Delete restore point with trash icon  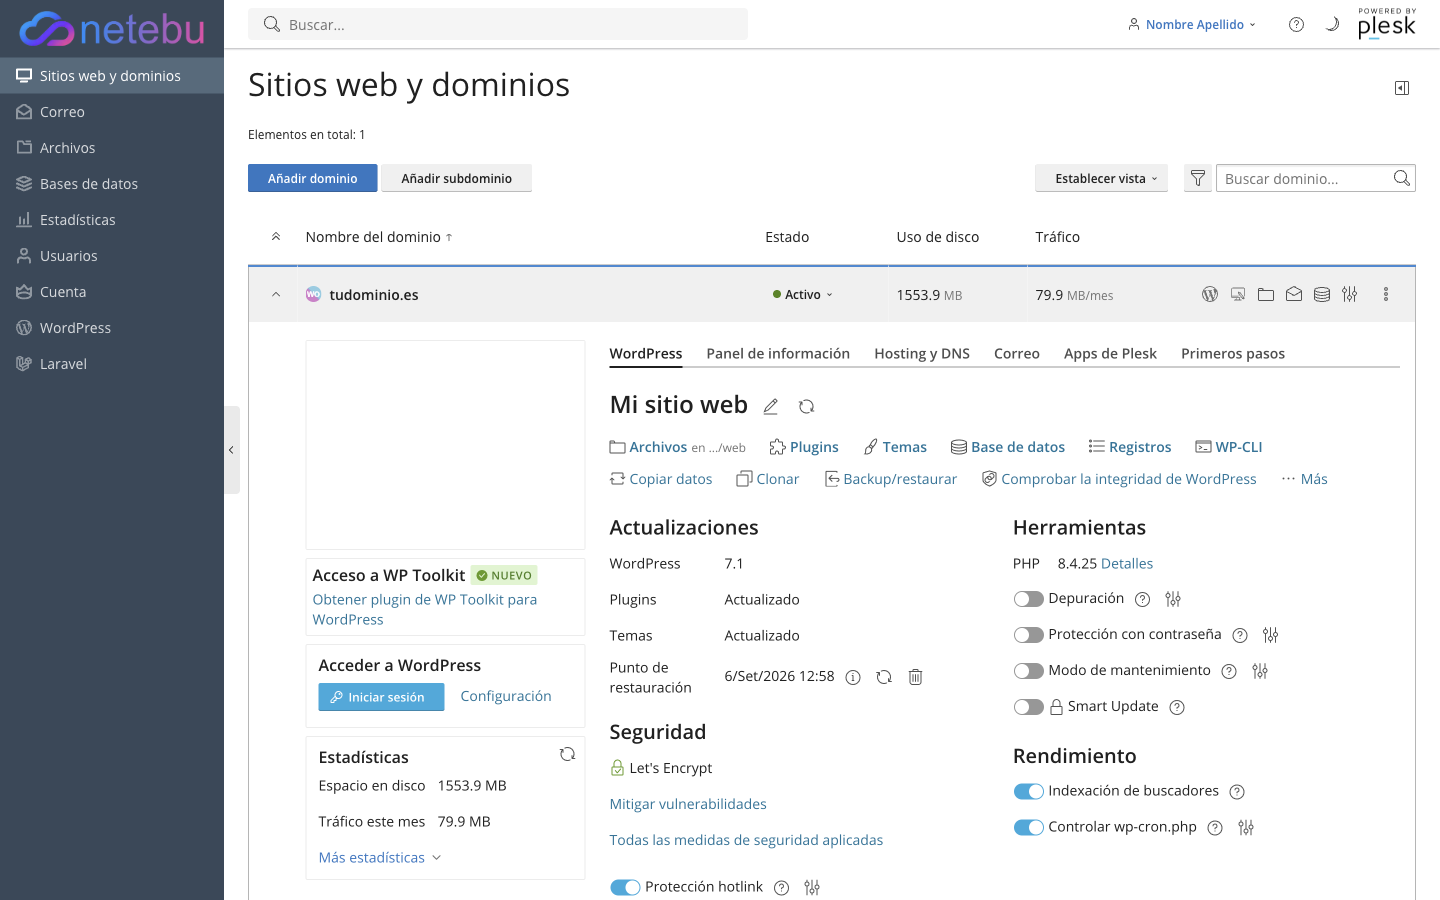coord(915,677)
